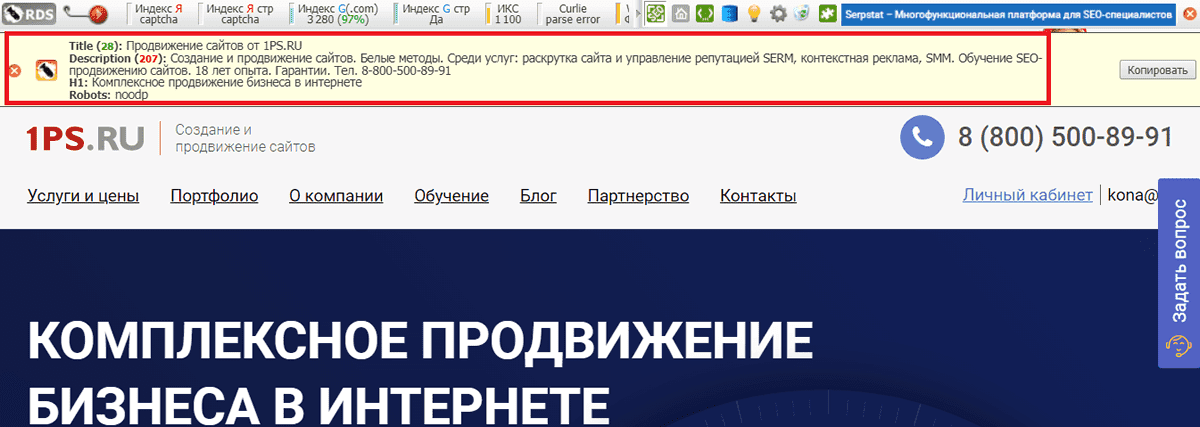Open RDS bar settings gear
The image size is (1200, 427).
[777, 14]
